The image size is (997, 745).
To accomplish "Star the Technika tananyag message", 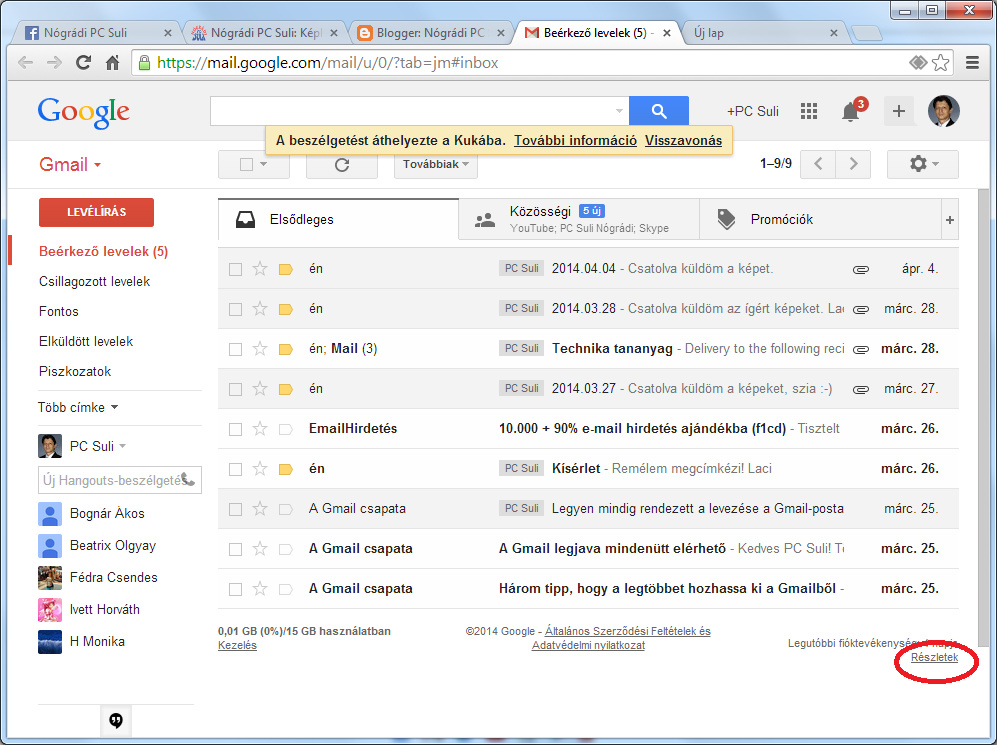I will pos(259,349).
